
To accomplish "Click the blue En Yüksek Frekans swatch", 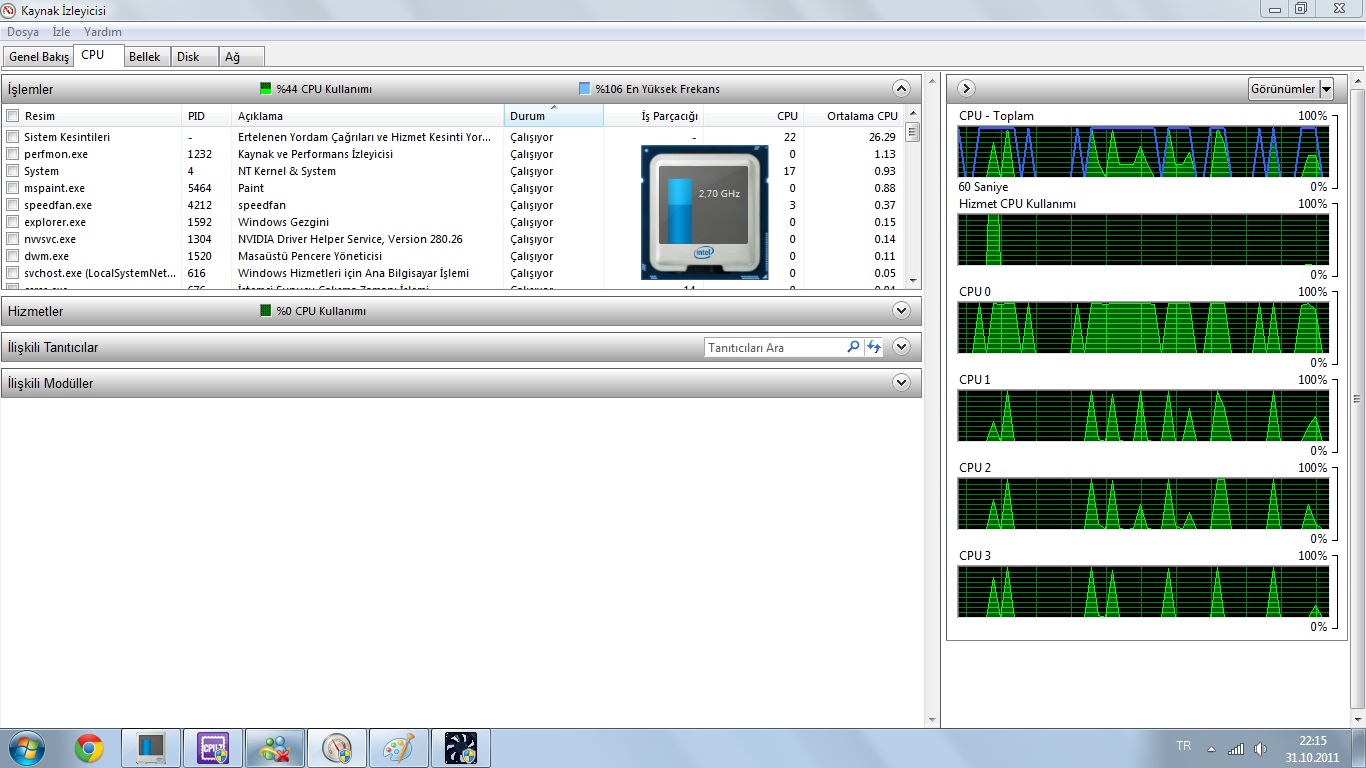I will point(584,88).
